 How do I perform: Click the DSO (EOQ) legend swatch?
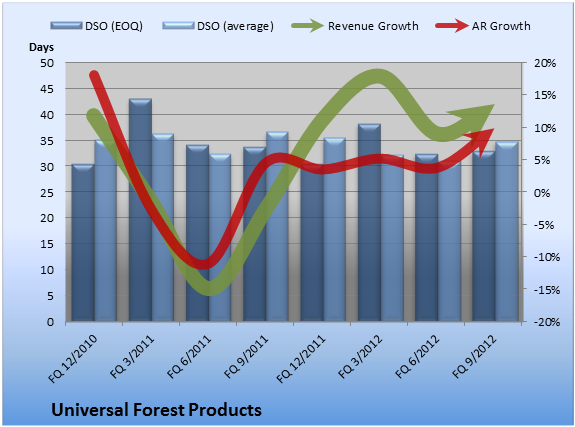[66, 25]
